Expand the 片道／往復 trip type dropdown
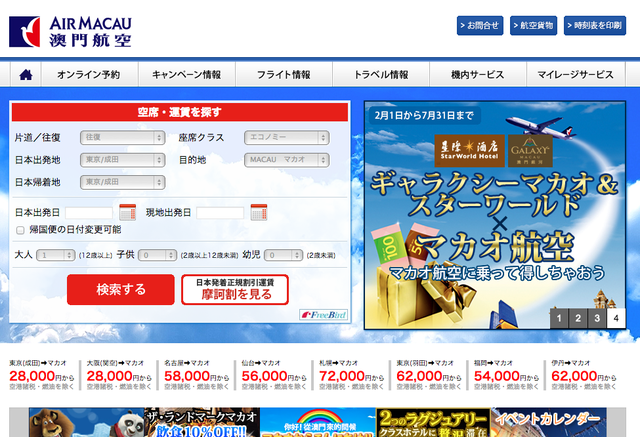Image resolution: width=640 pixels, height=437 pixels. (122, 138)
